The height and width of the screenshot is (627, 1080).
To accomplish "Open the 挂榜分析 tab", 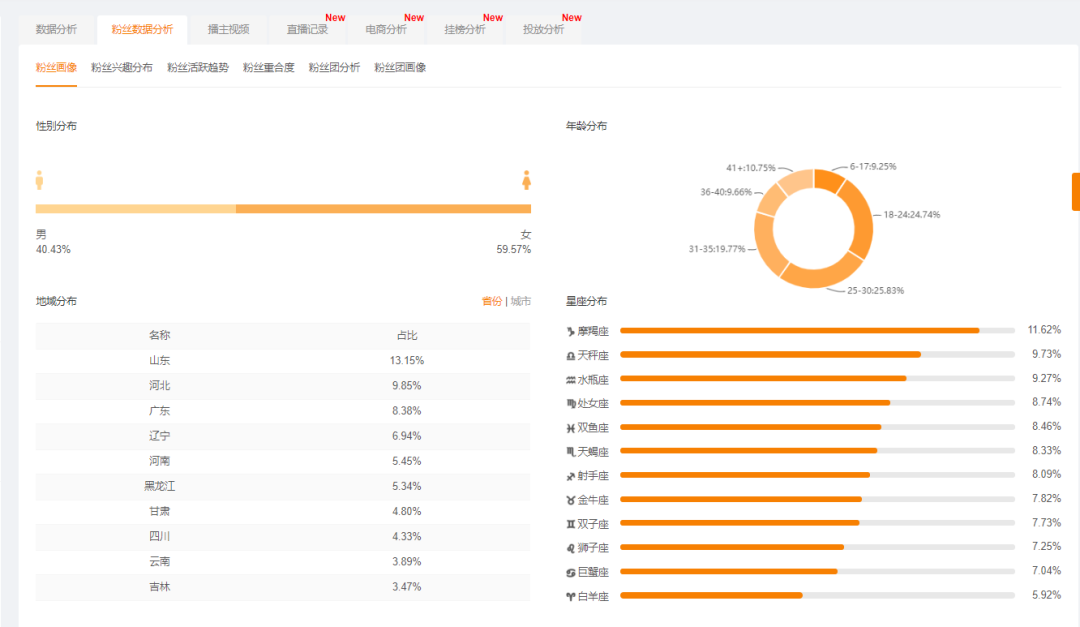I will coord(465,30).
